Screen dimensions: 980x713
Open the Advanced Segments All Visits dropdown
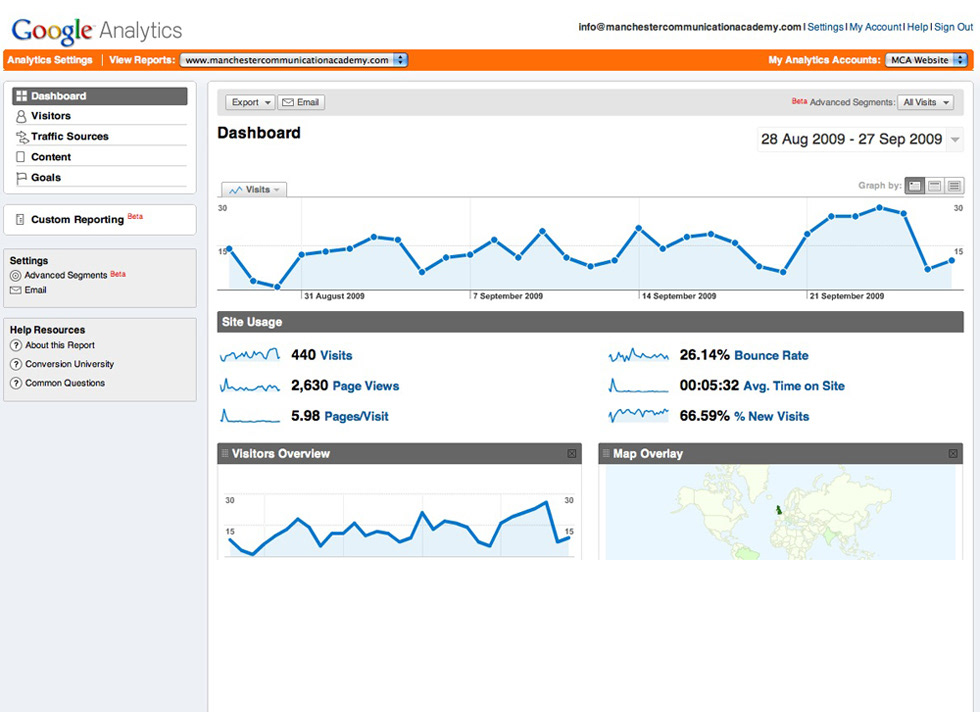pos(926,102)
